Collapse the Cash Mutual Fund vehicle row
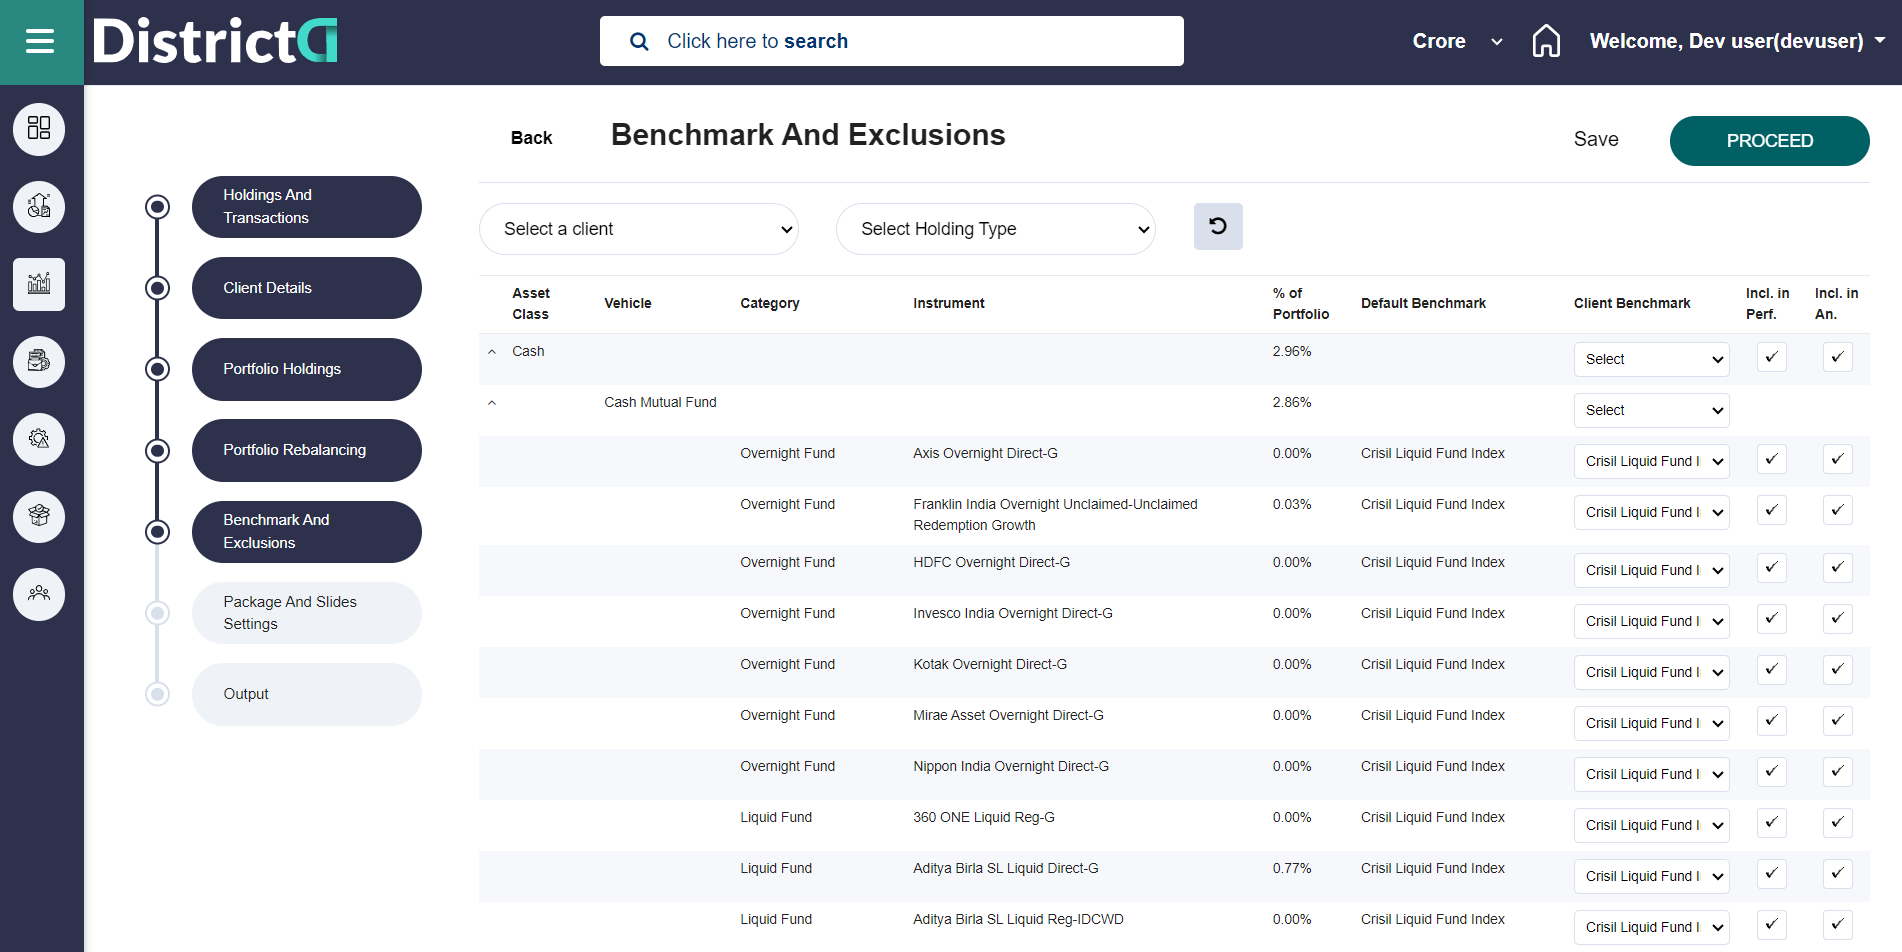The width and height of the screenshot is (1902, 952). point(492,403)
